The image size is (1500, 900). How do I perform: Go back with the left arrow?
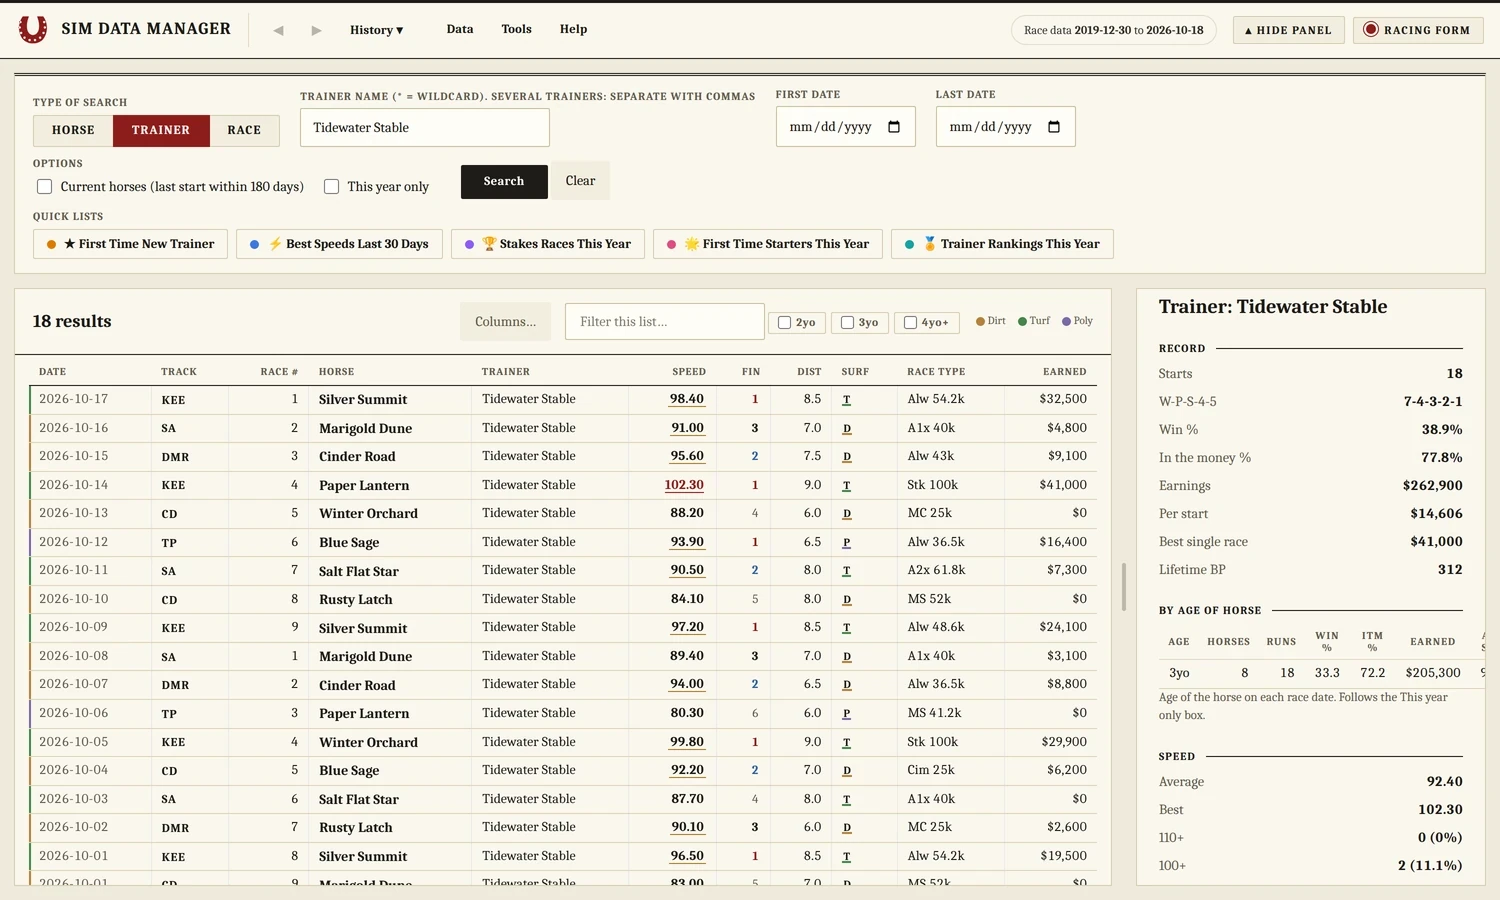pyautogui.click(x=278, y=30)
